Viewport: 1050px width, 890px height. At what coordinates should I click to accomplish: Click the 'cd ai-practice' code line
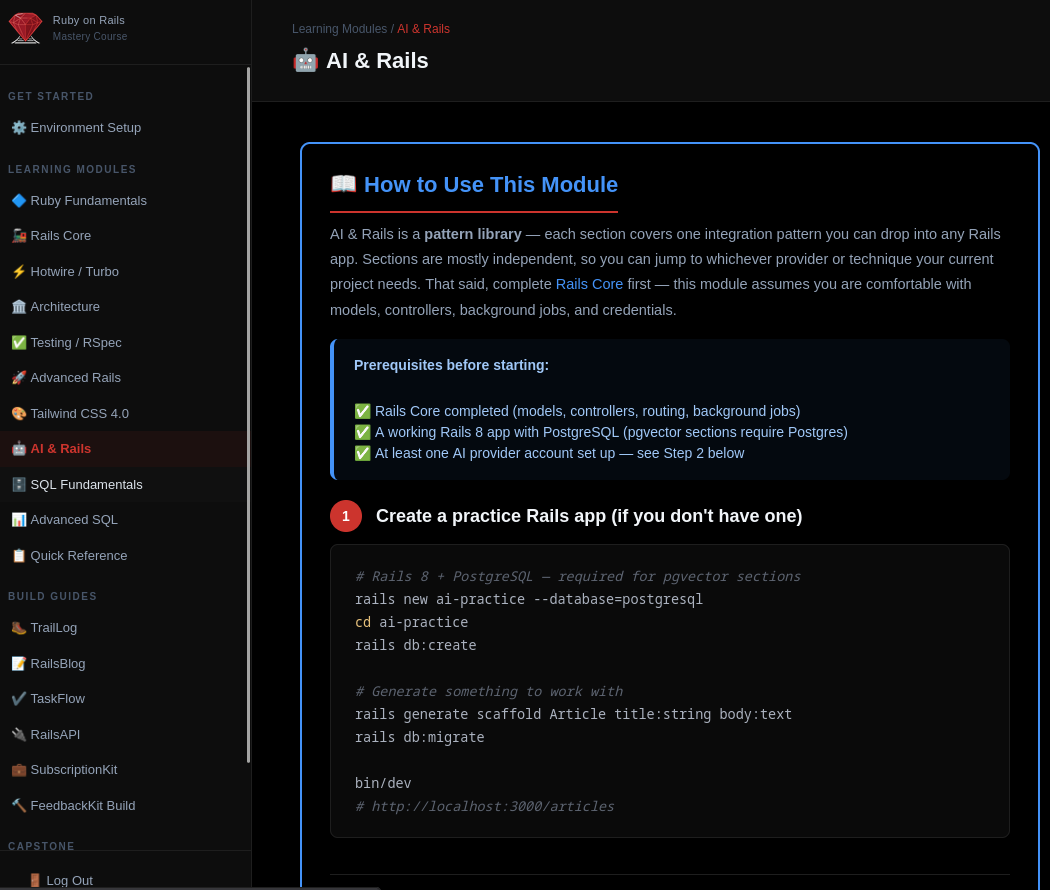tap(411, 622)
